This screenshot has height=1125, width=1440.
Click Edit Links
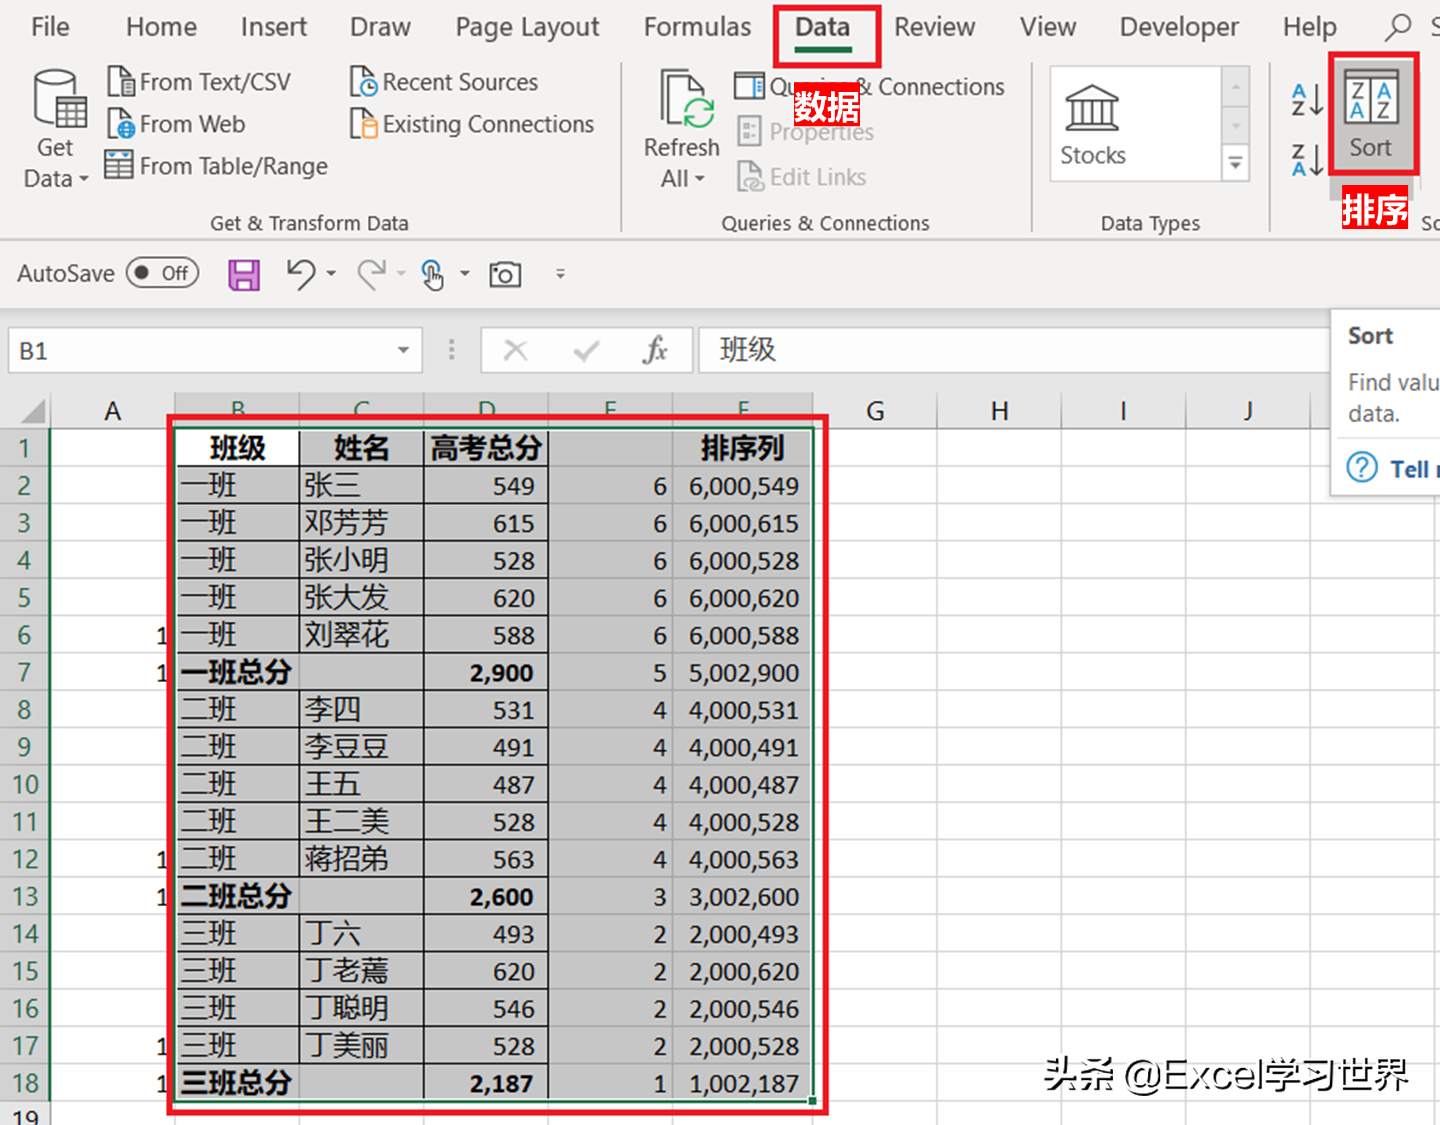coord(802,177)
